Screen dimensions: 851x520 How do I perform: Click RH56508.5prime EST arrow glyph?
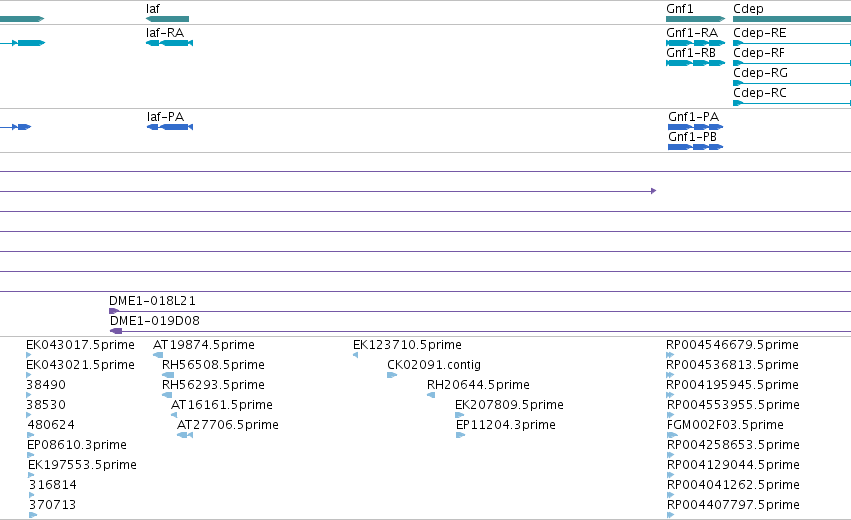[x=168, y=375]
